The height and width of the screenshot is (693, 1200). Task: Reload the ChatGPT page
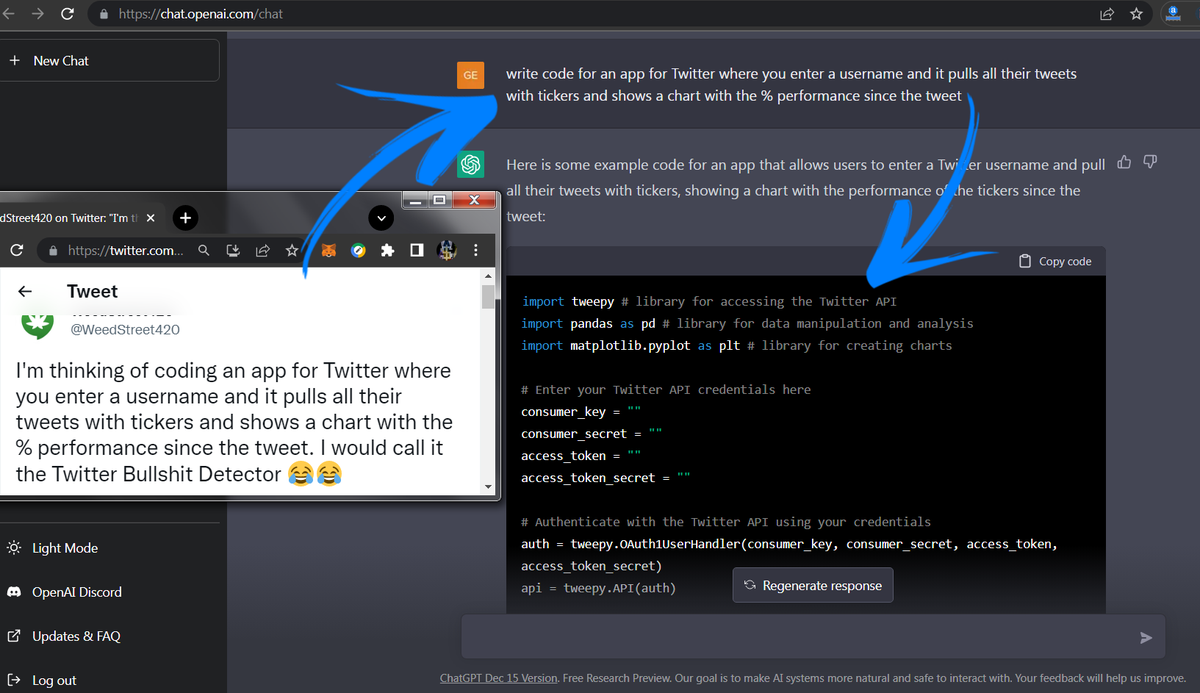[68, 15]
